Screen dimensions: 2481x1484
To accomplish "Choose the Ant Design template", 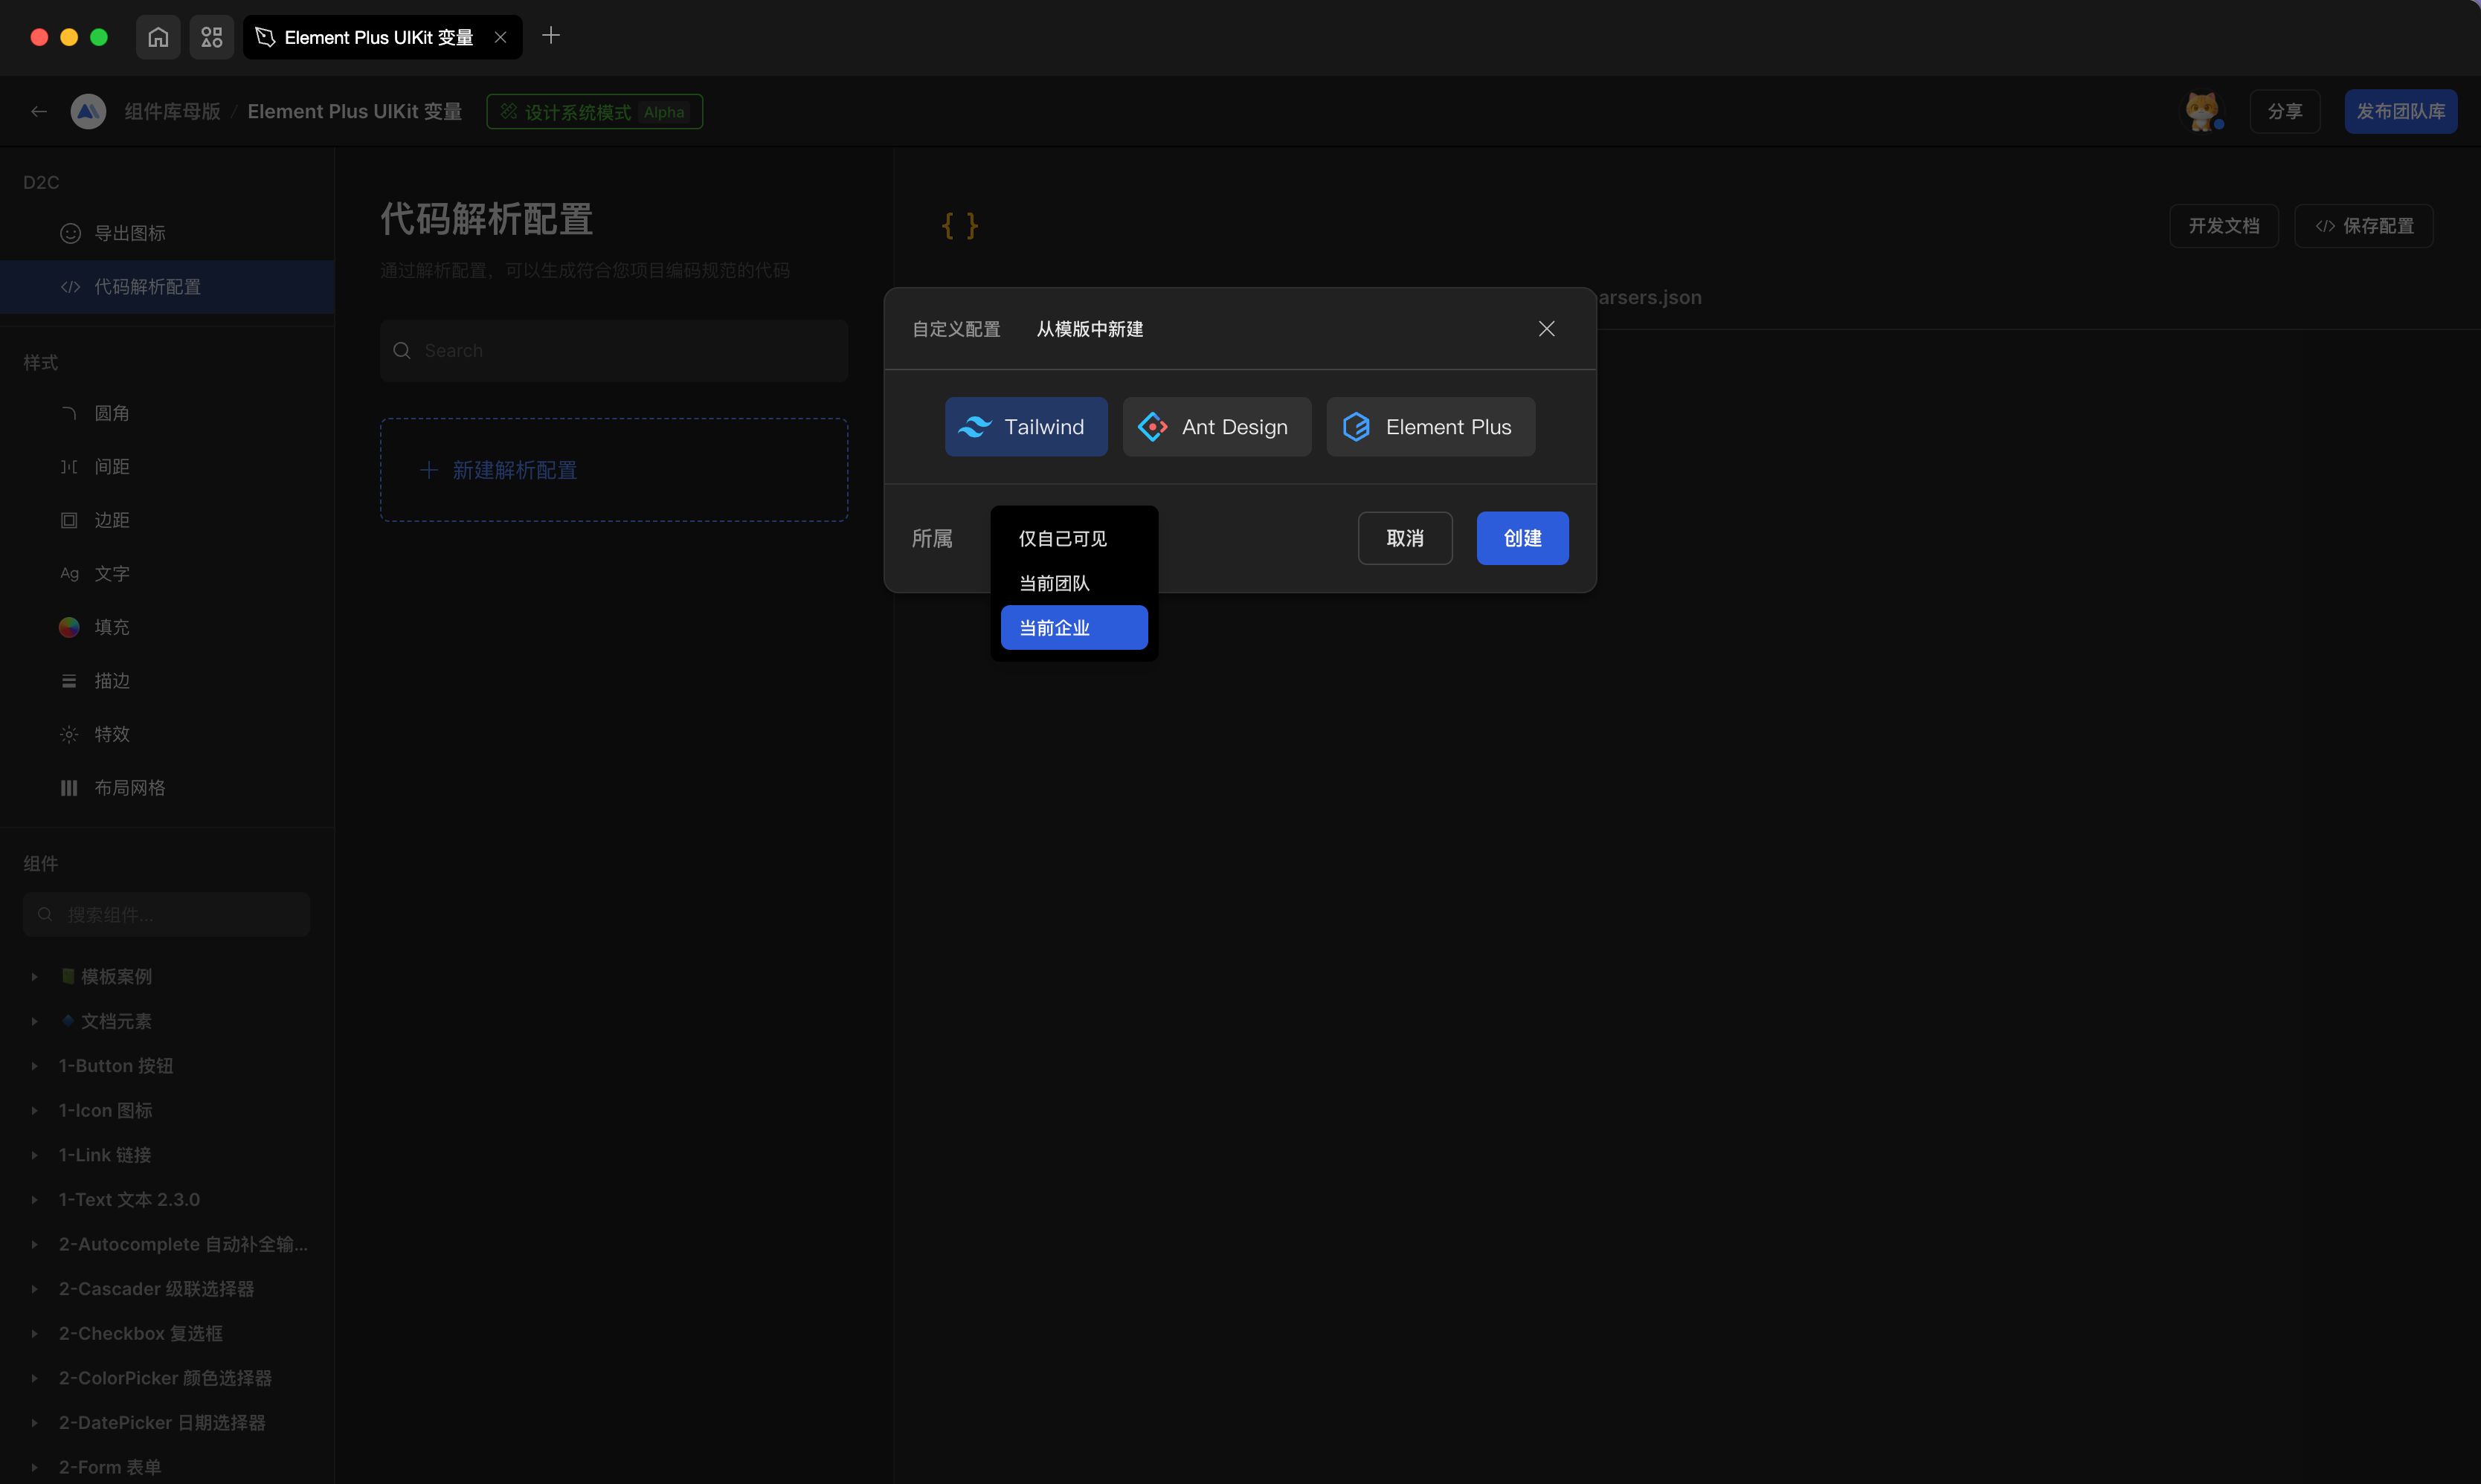I will [1217, 427].
